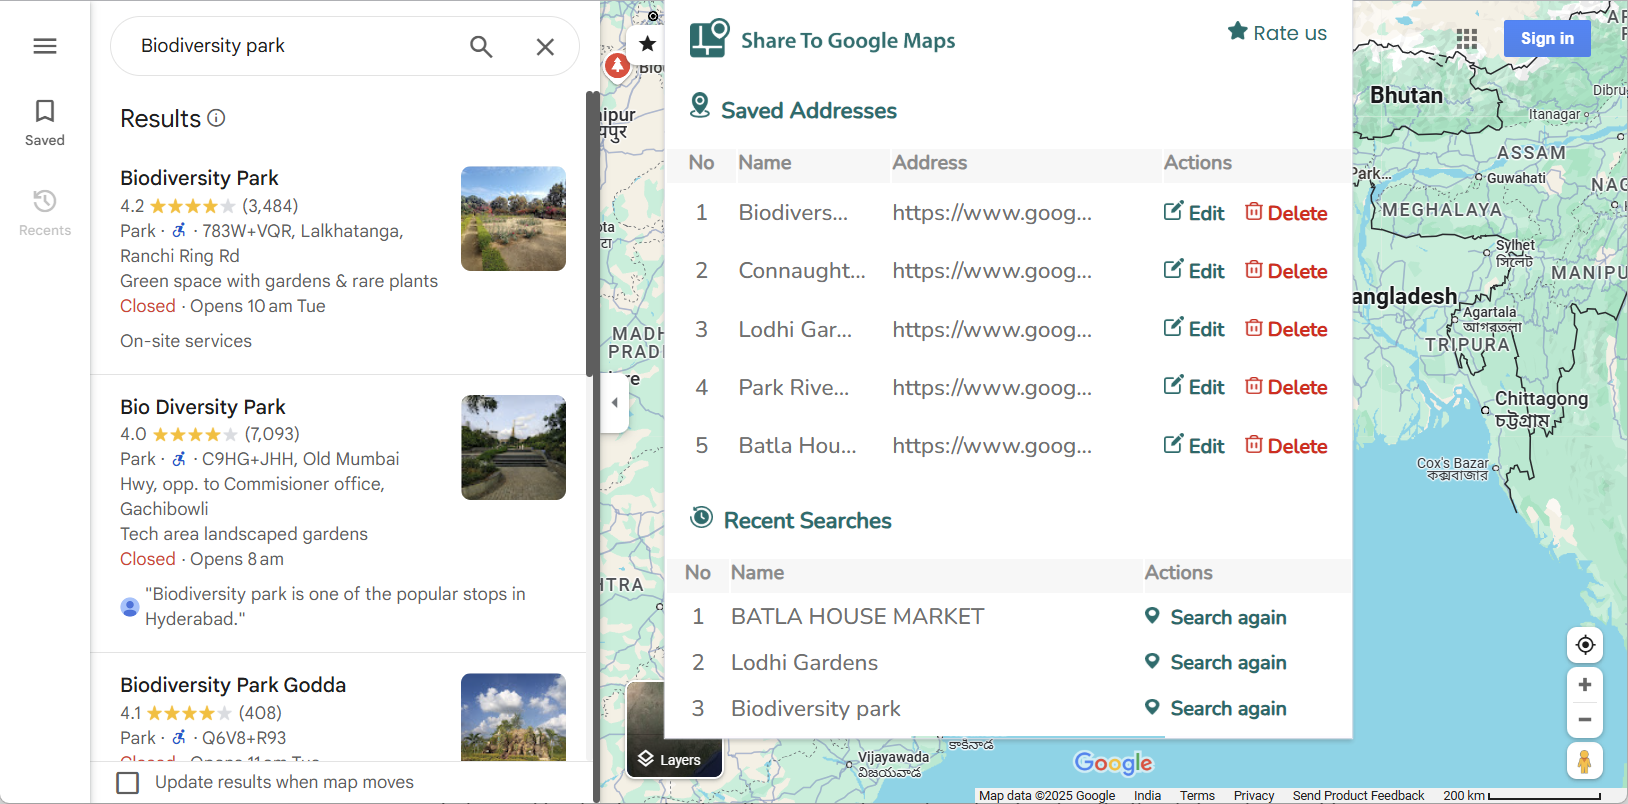Show your location on the map
This screenshot has width=1628, height=804.
(x=1585, y=645)
